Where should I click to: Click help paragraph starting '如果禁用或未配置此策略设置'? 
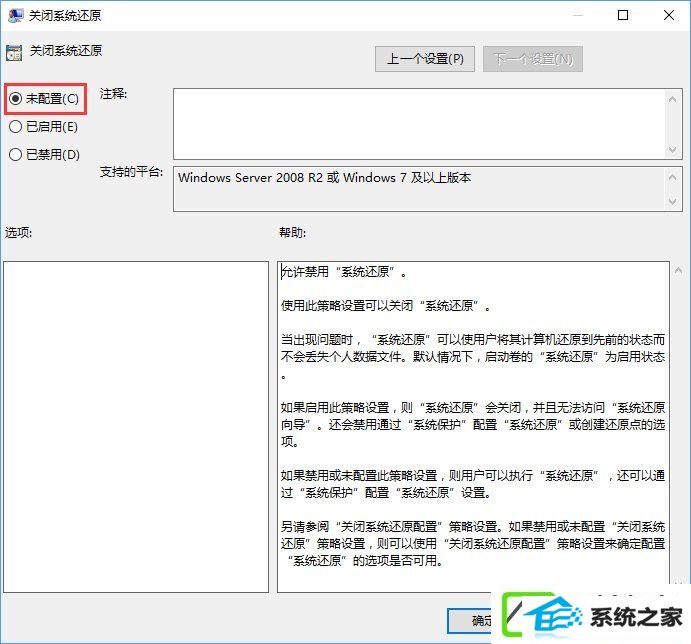473,484
